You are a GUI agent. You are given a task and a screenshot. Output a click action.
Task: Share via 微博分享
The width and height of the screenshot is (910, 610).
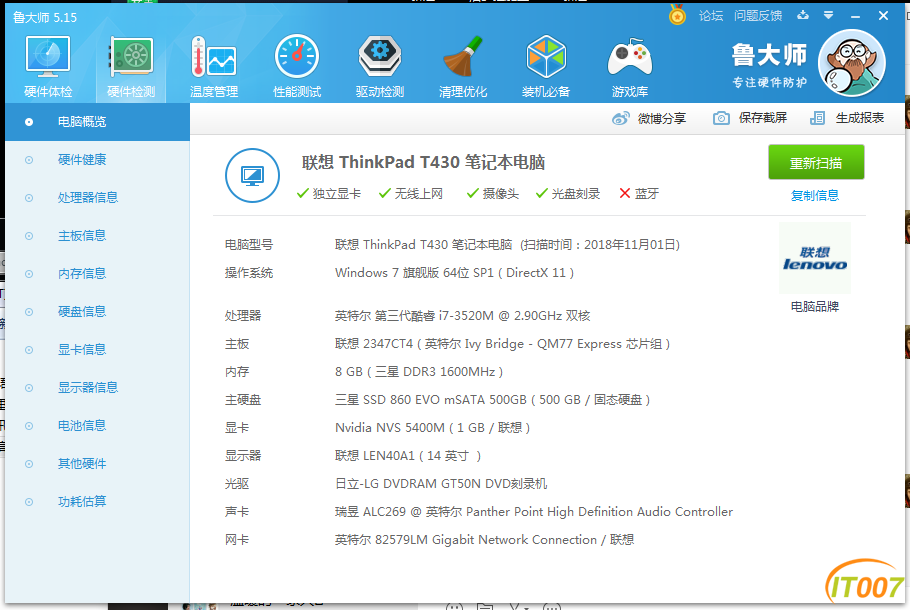click(x=649, y=118)
